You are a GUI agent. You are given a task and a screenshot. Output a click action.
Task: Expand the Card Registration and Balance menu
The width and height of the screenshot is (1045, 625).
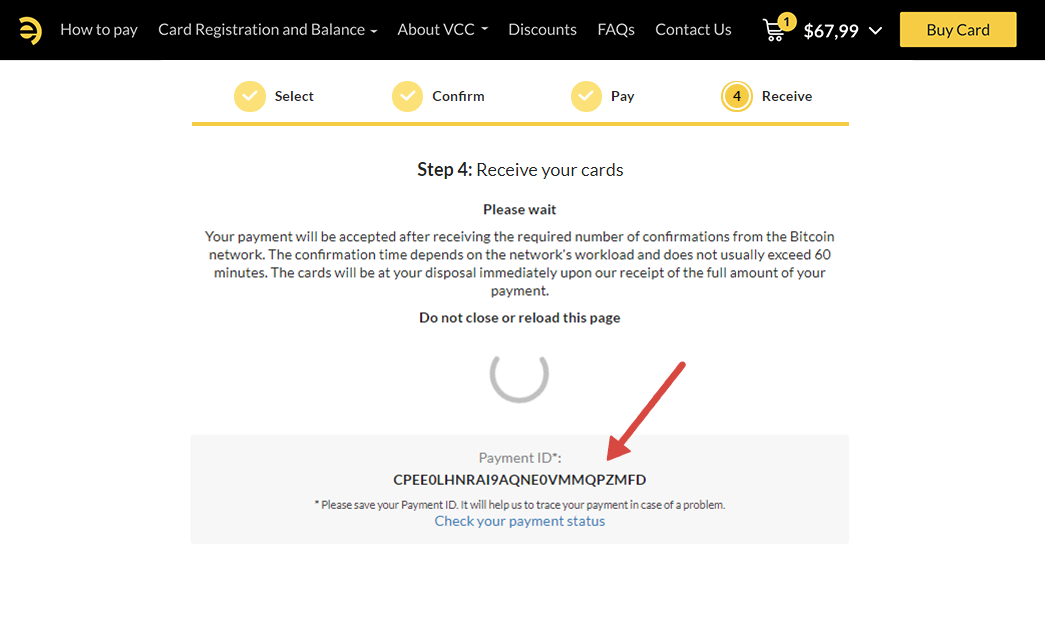267,30
